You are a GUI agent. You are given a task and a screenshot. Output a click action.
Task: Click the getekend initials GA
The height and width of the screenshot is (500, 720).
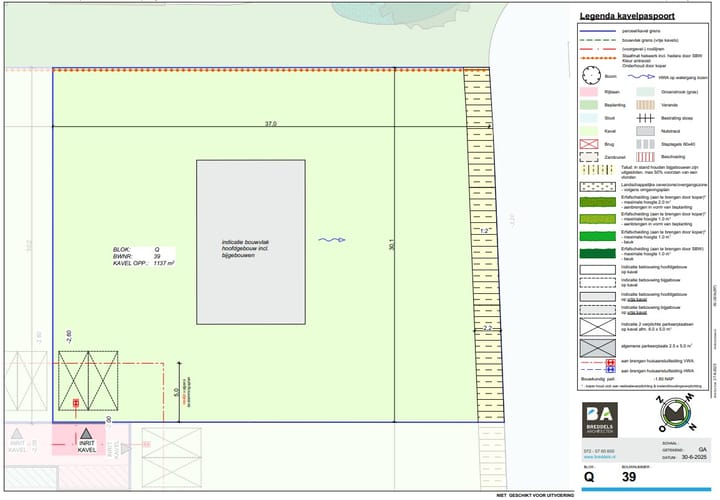point(702,449)
